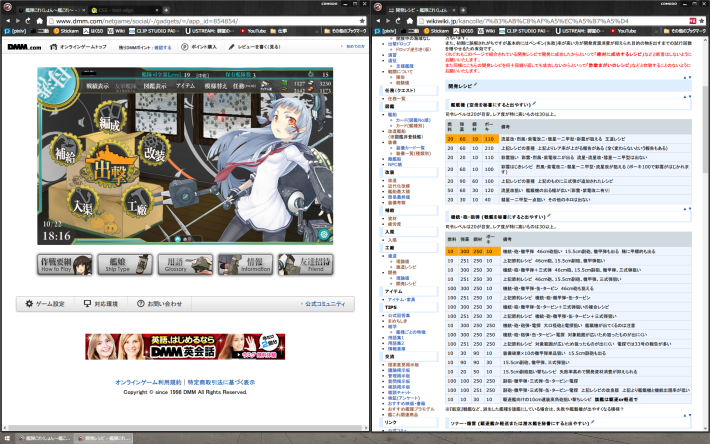The image size is (710, 444).
Task: Click the 友達招待 Friend button
Action: (x=306, y=264)
